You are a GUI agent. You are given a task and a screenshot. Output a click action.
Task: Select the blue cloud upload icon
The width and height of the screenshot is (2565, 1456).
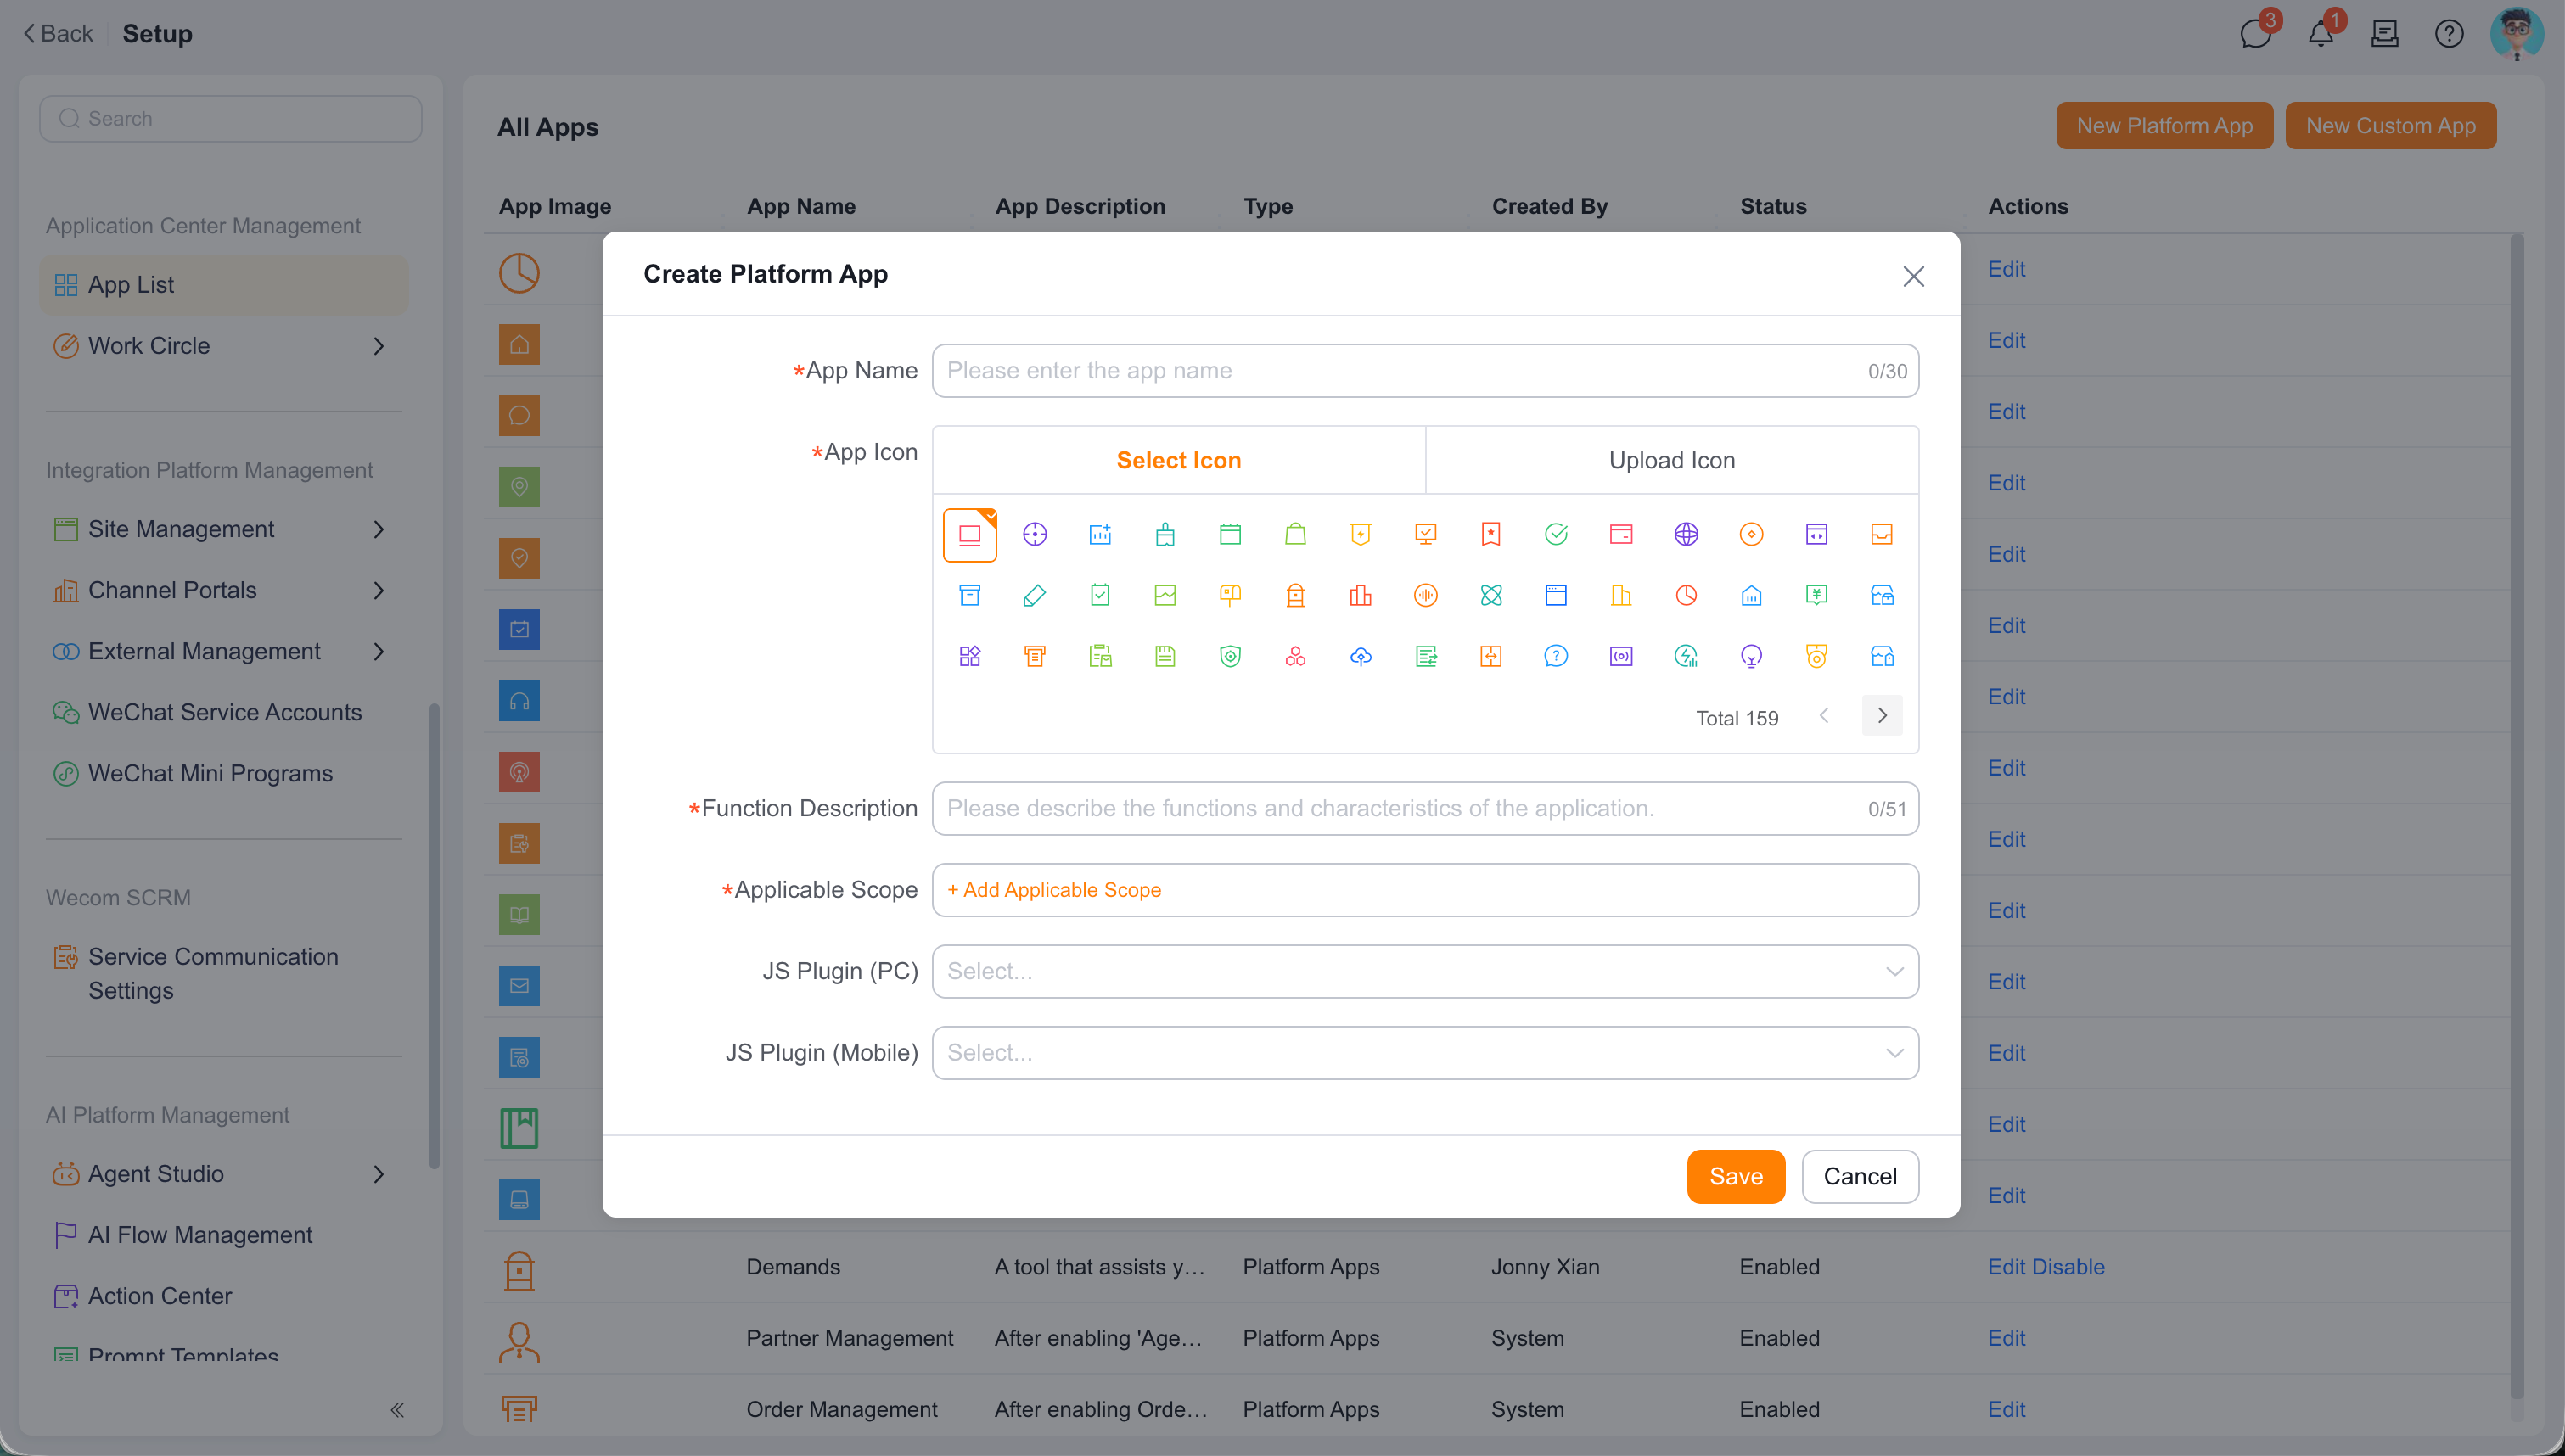(x=1361, y=656)
